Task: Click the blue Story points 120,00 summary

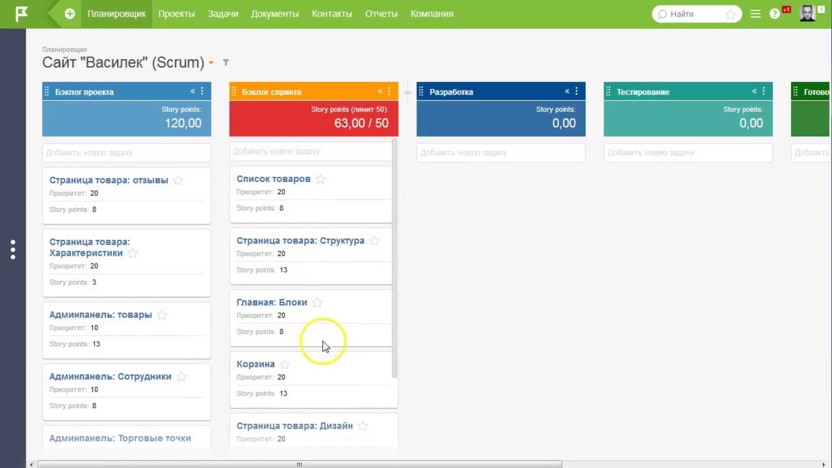Action: coord(126,118)
